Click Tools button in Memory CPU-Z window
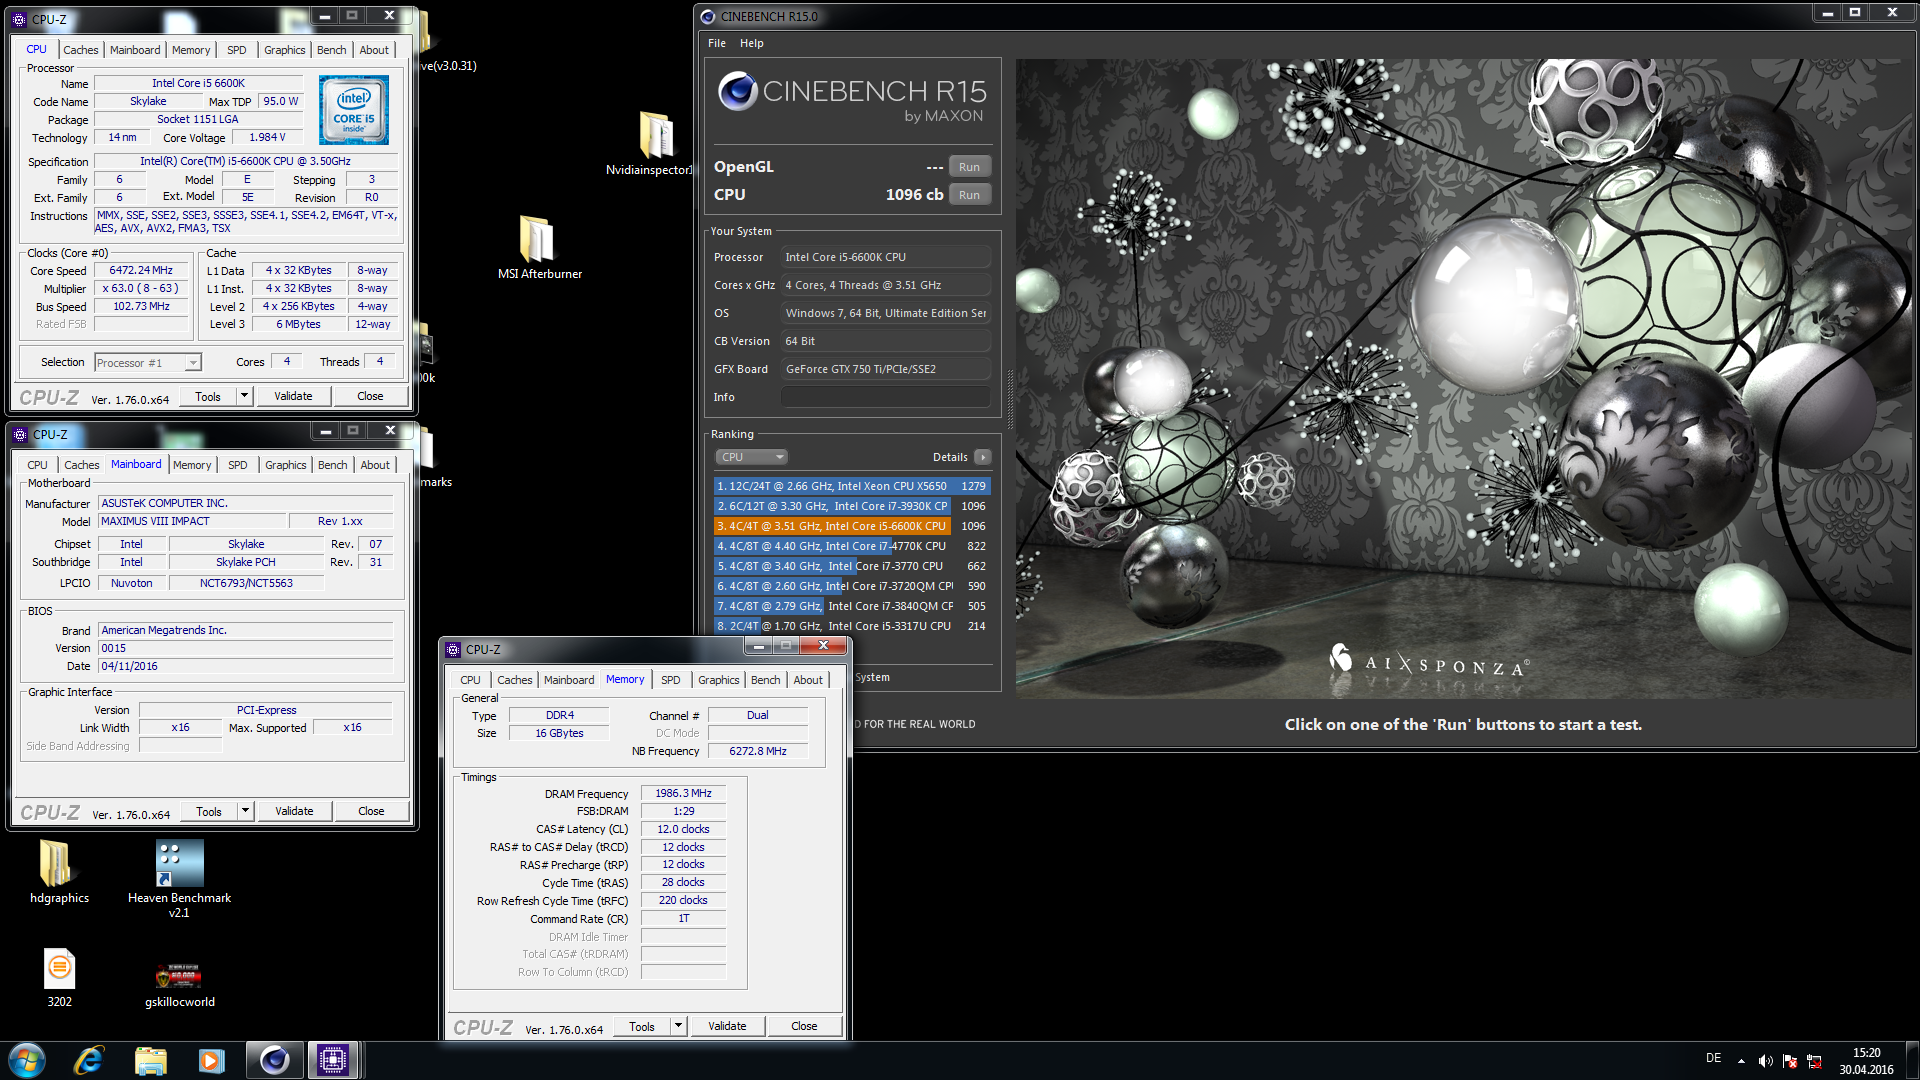The width and height of the screenshot is (1920, 1080). (642, 1026)
